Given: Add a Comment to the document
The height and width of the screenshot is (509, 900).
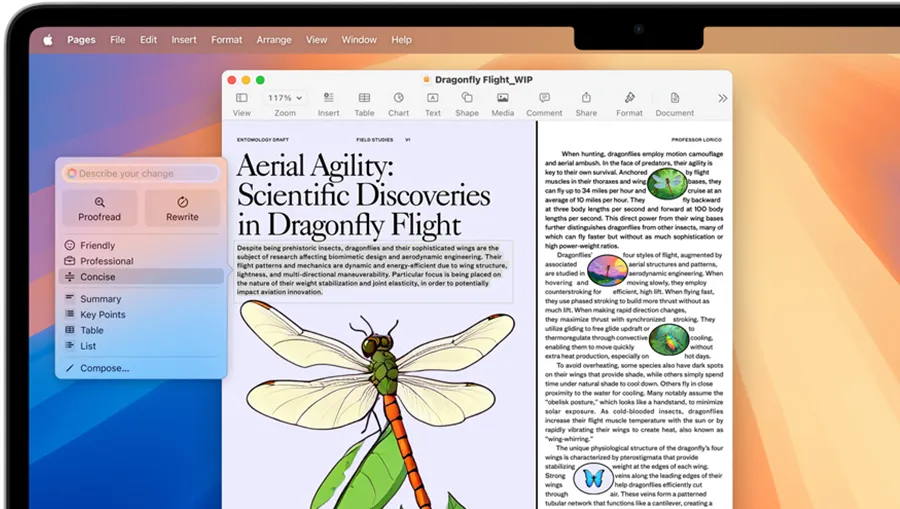Looking at the screenshot, I should coord(544,98).
